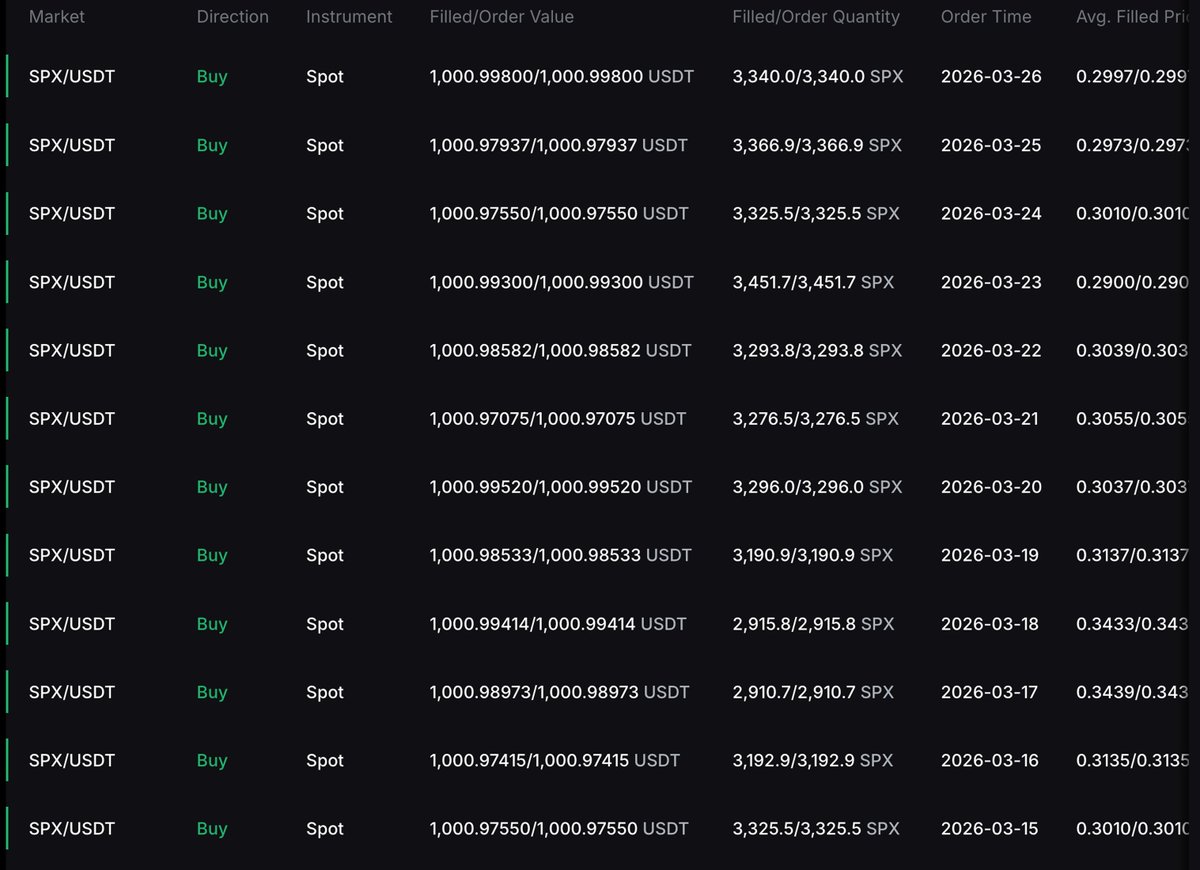Click the Direction column header
The height and width of the screenshot is (870, 1200).
[x=233, y=16]
